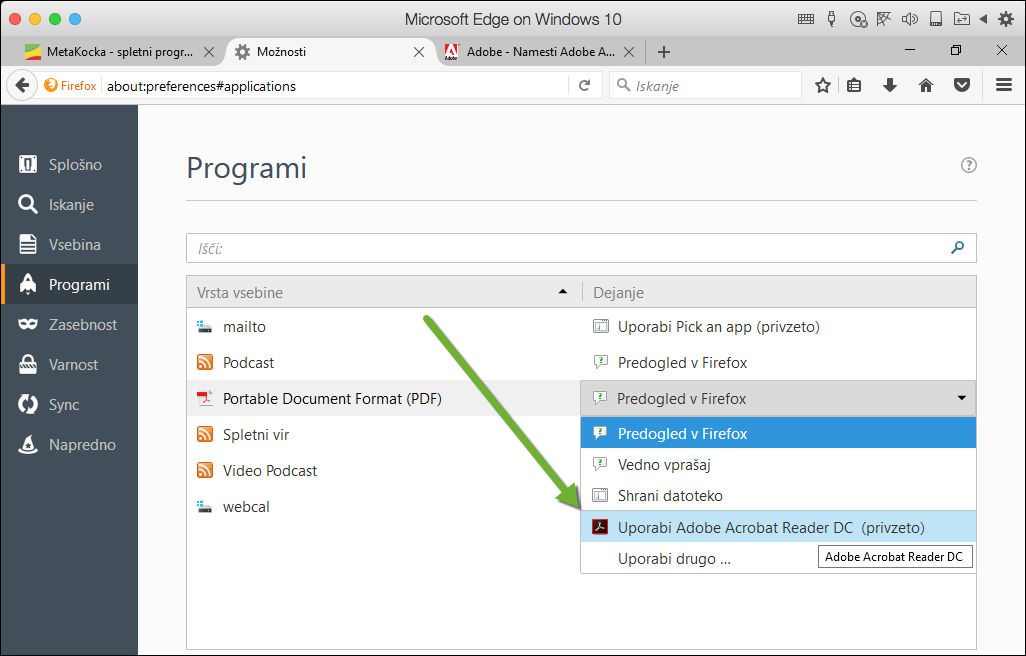Click the mailto protocol icon
The image size is (1026, 656).
(205, 326)
